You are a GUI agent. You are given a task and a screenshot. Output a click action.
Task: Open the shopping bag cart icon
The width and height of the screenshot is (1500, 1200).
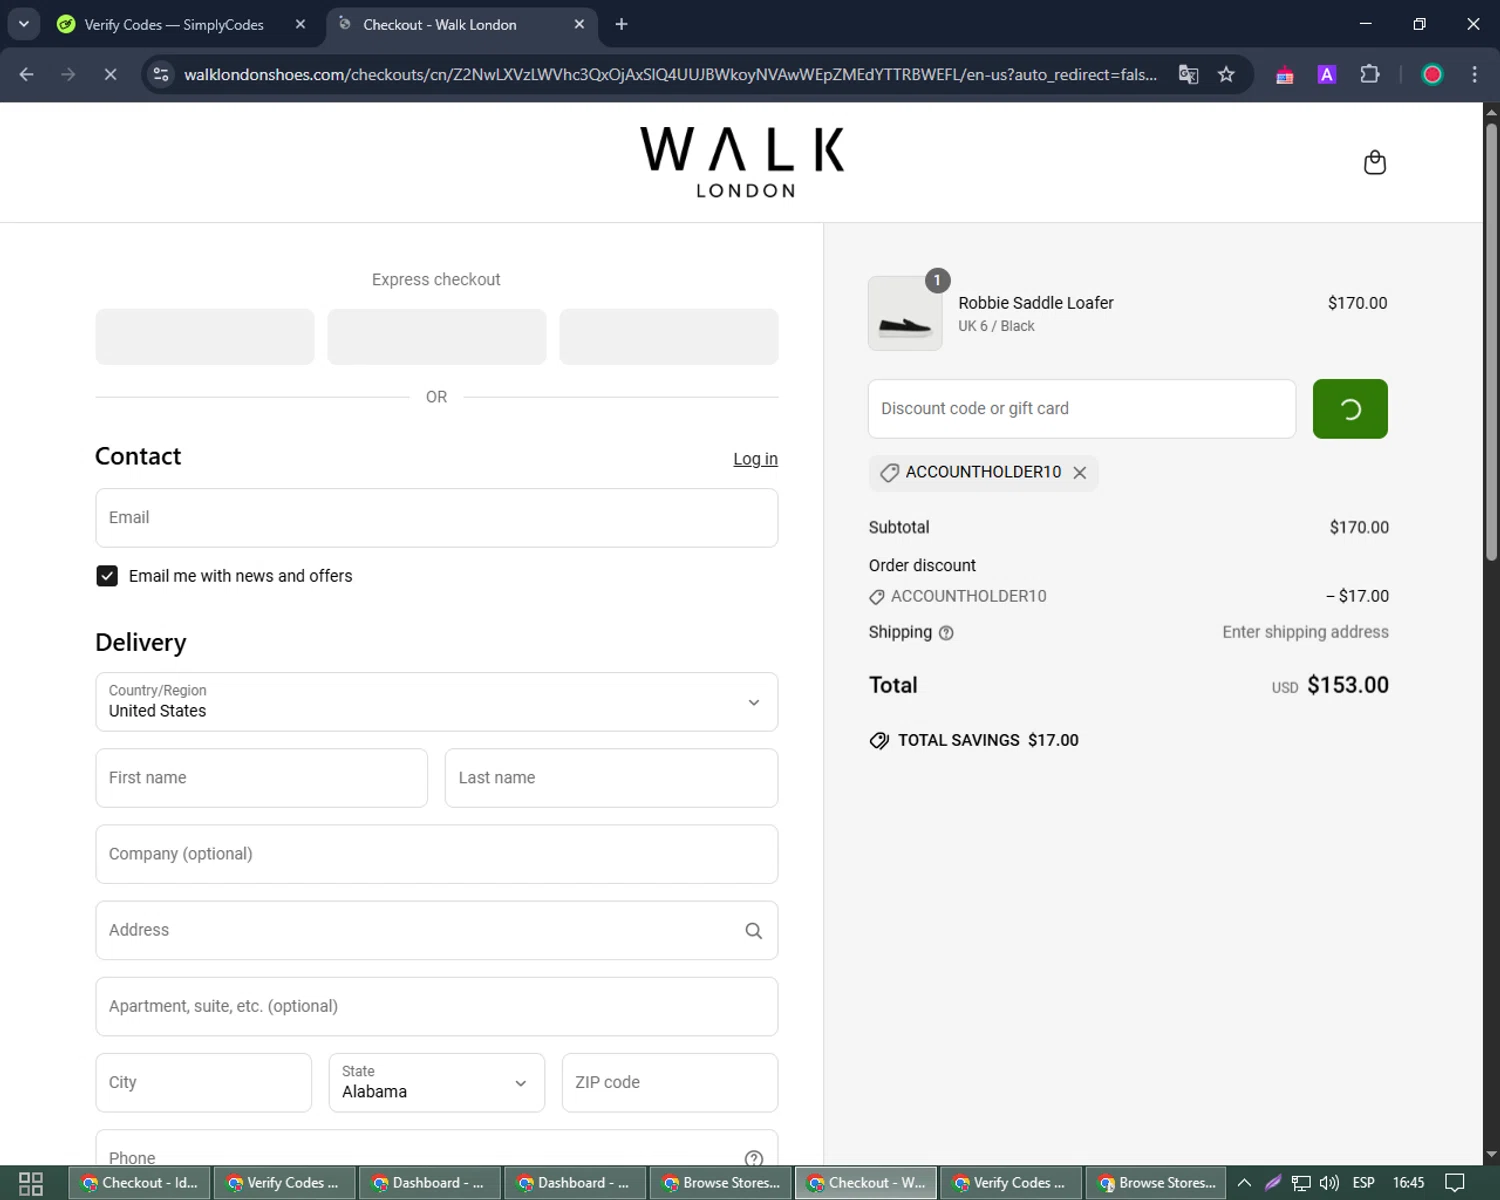click(1375, 162)
